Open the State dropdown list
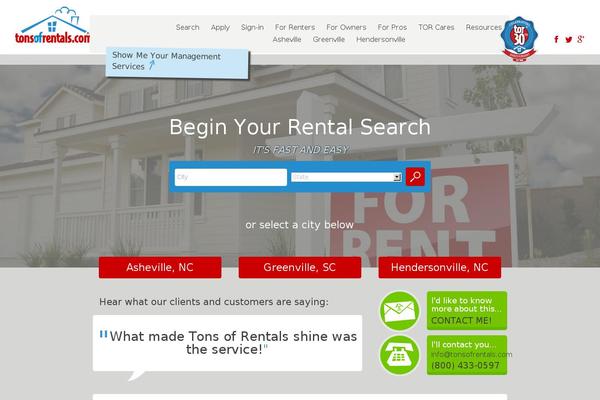The image size is (600, 400). (346, 177)
